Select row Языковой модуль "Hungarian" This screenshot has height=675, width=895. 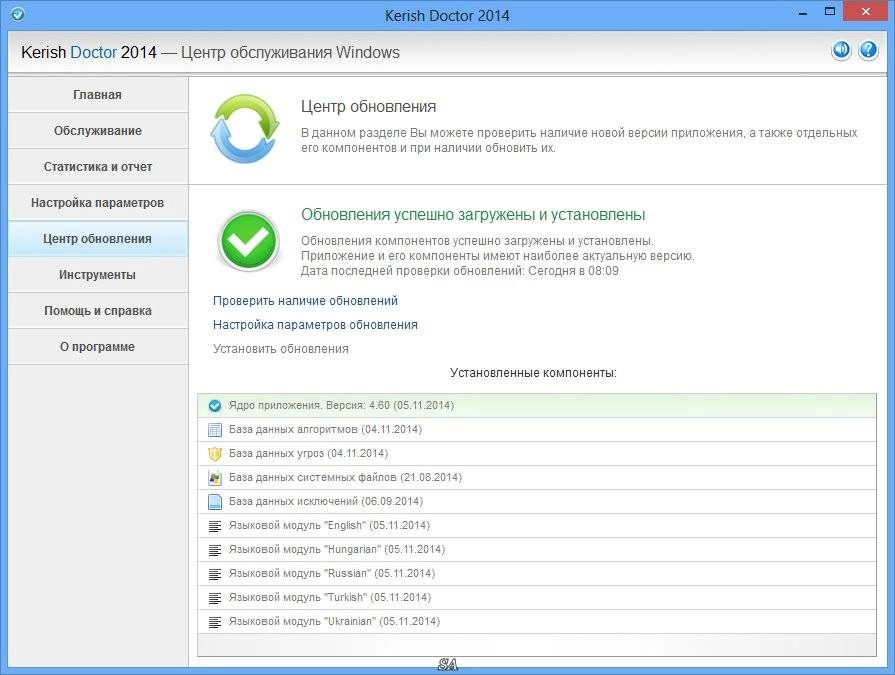click(x=537, y=549)
